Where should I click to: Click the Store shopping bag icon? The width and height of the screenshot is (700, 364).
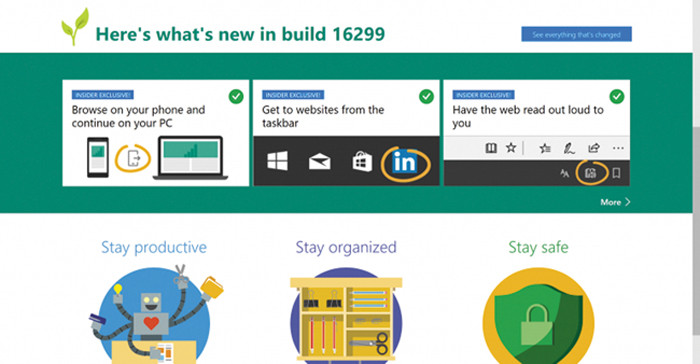click(x=362, y=161)
